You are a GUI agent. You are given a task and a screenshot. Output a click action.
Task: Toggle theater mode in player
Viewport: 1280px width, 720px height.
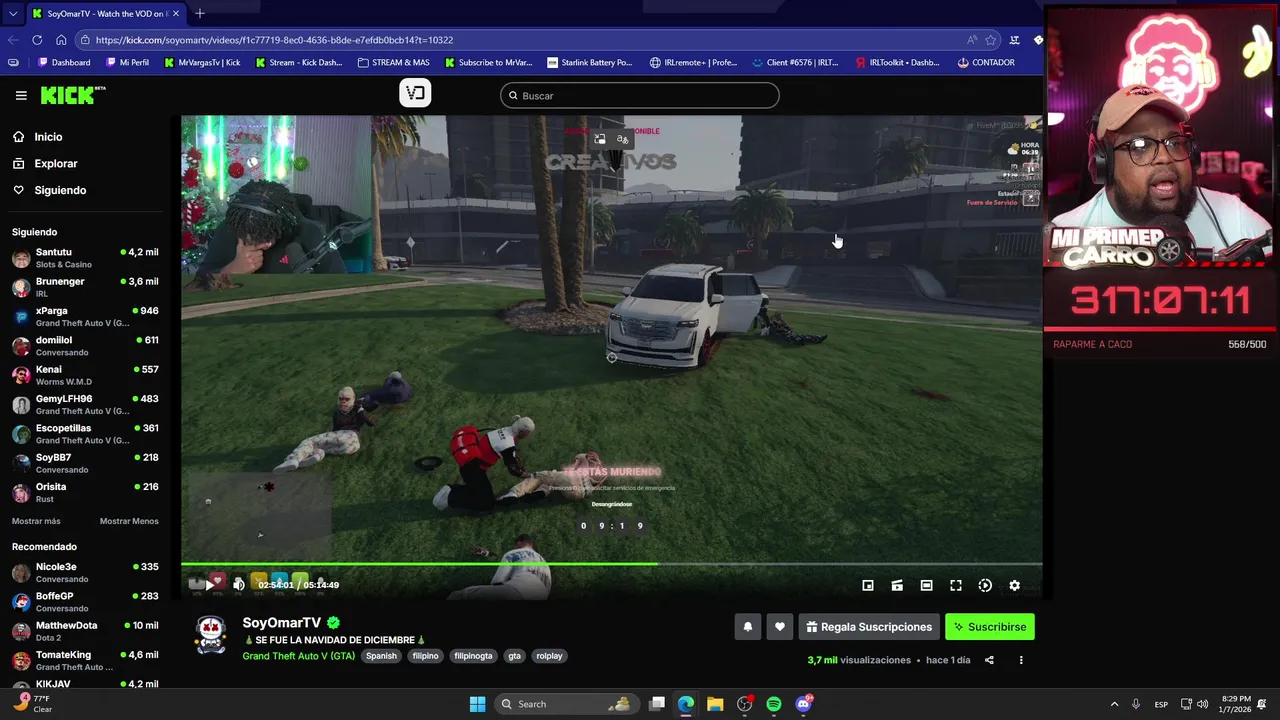click(x=926, y=585)
